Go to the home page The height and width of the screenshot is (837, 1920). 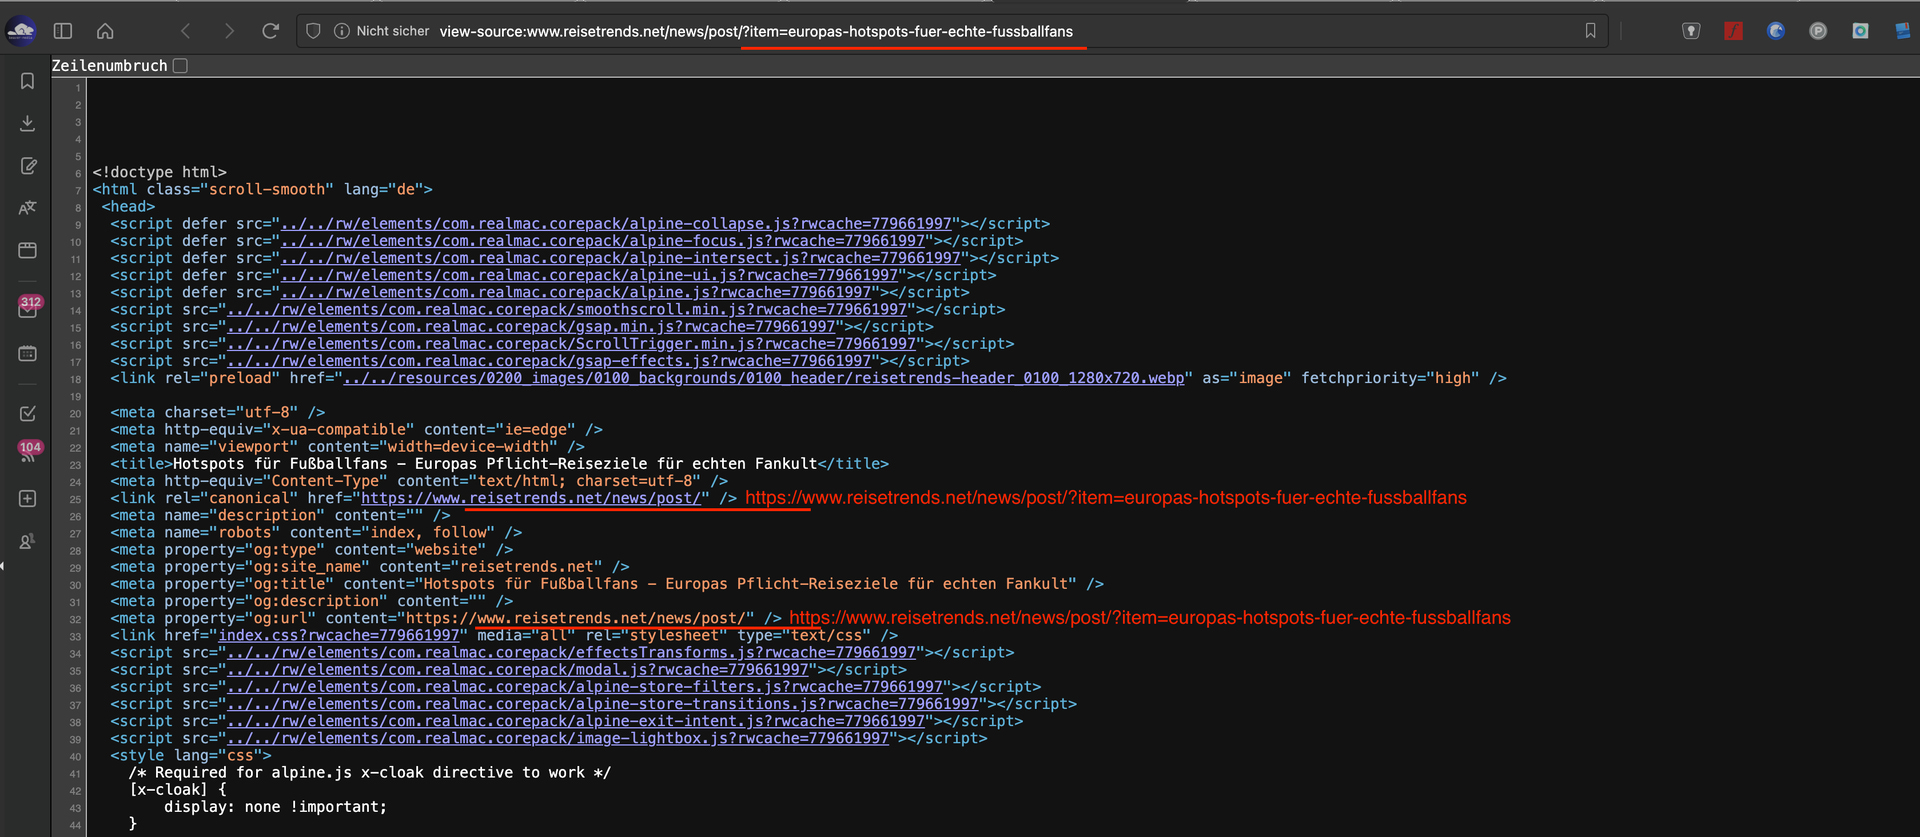pos(105,31)
